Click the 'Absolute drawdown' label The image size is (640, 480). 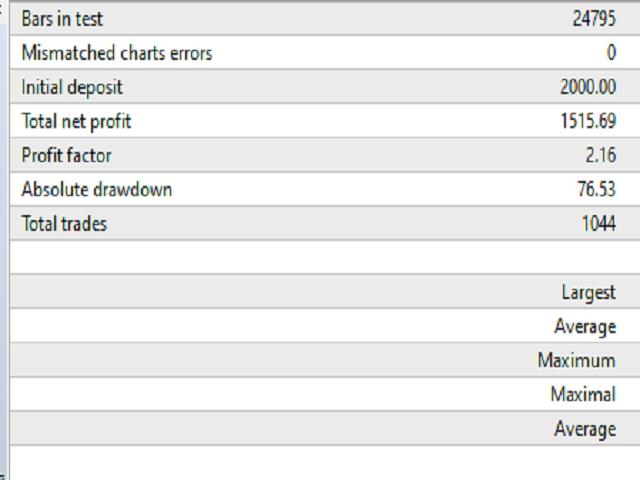coord(96,190)
